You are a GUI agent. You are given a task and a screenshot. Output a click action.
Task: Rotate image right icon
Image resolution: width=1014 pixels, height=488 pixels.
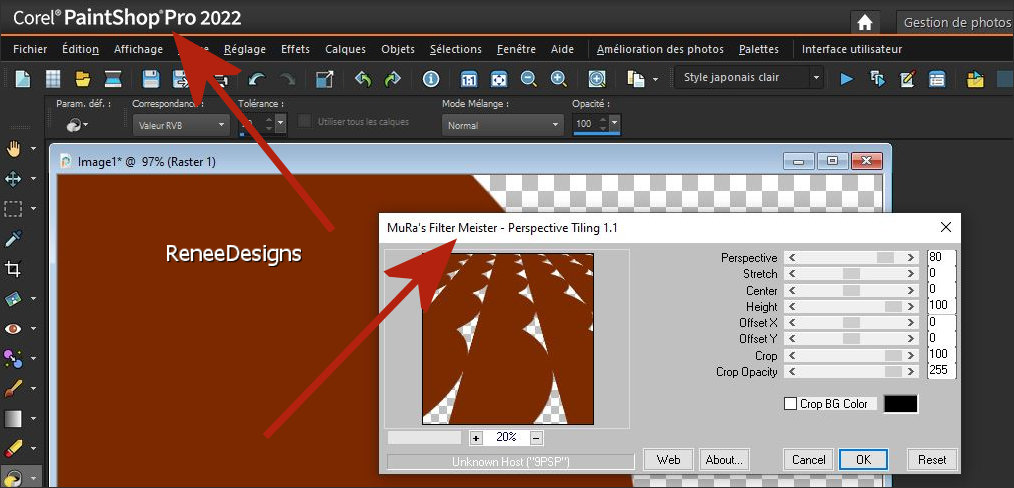click(x=393, y=79)
